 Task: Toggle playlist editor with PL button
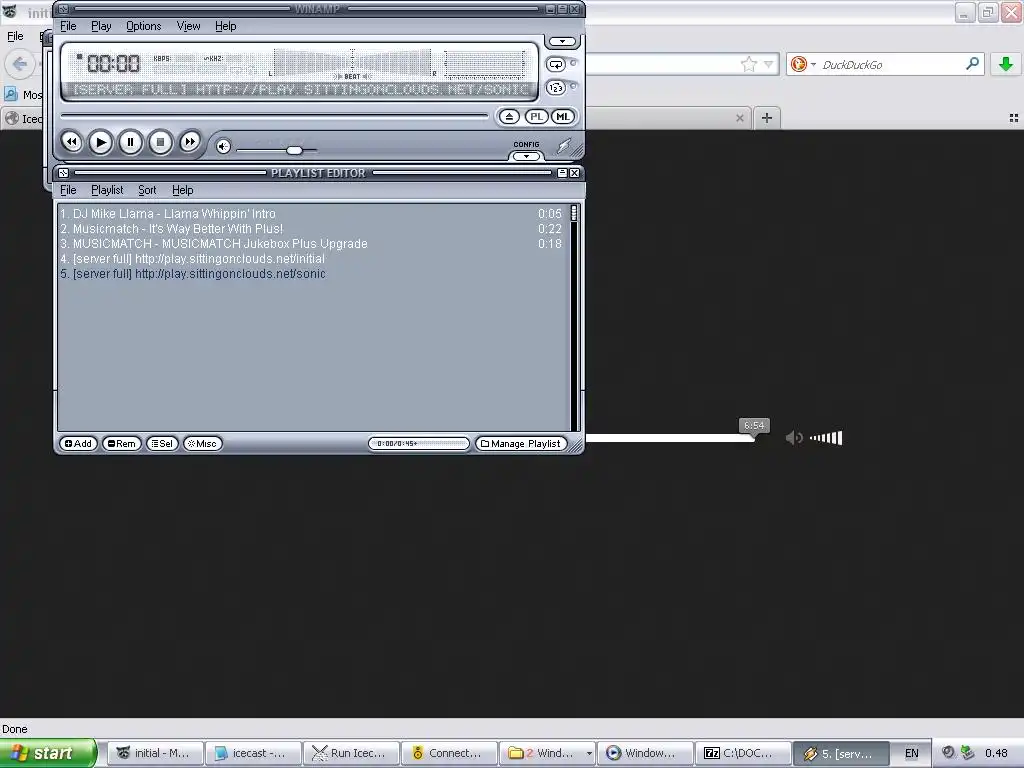[x=536, y=116]
